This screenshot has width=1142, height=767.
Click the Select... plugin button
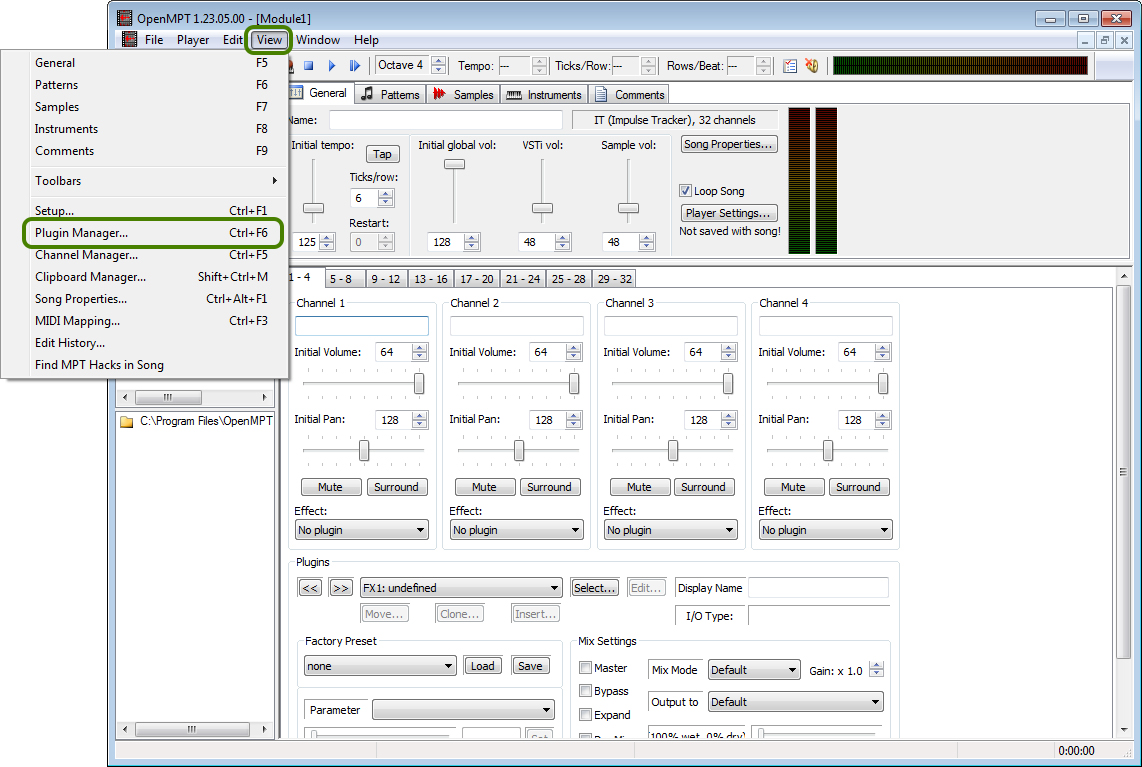(594, 588)
